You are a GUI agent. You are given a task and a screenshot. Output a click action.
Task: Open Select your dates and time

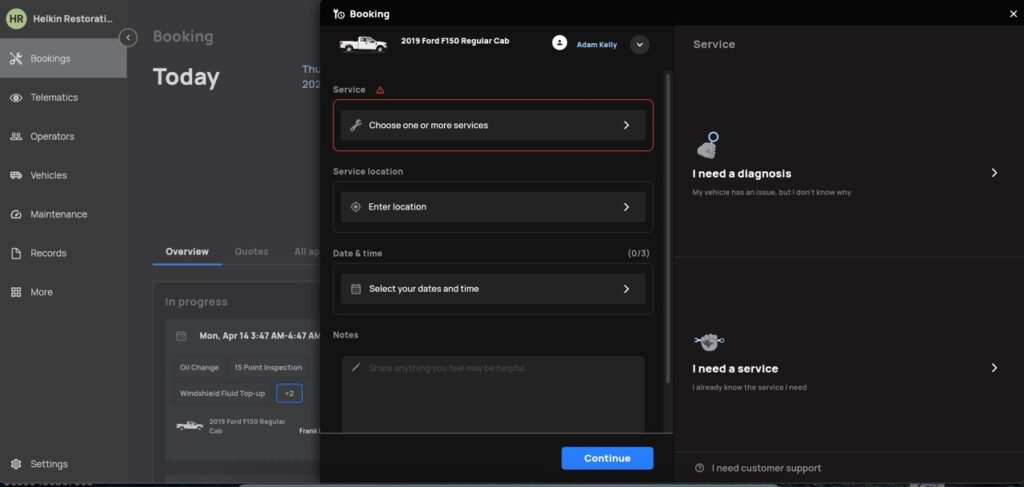(x=492, y=289)
